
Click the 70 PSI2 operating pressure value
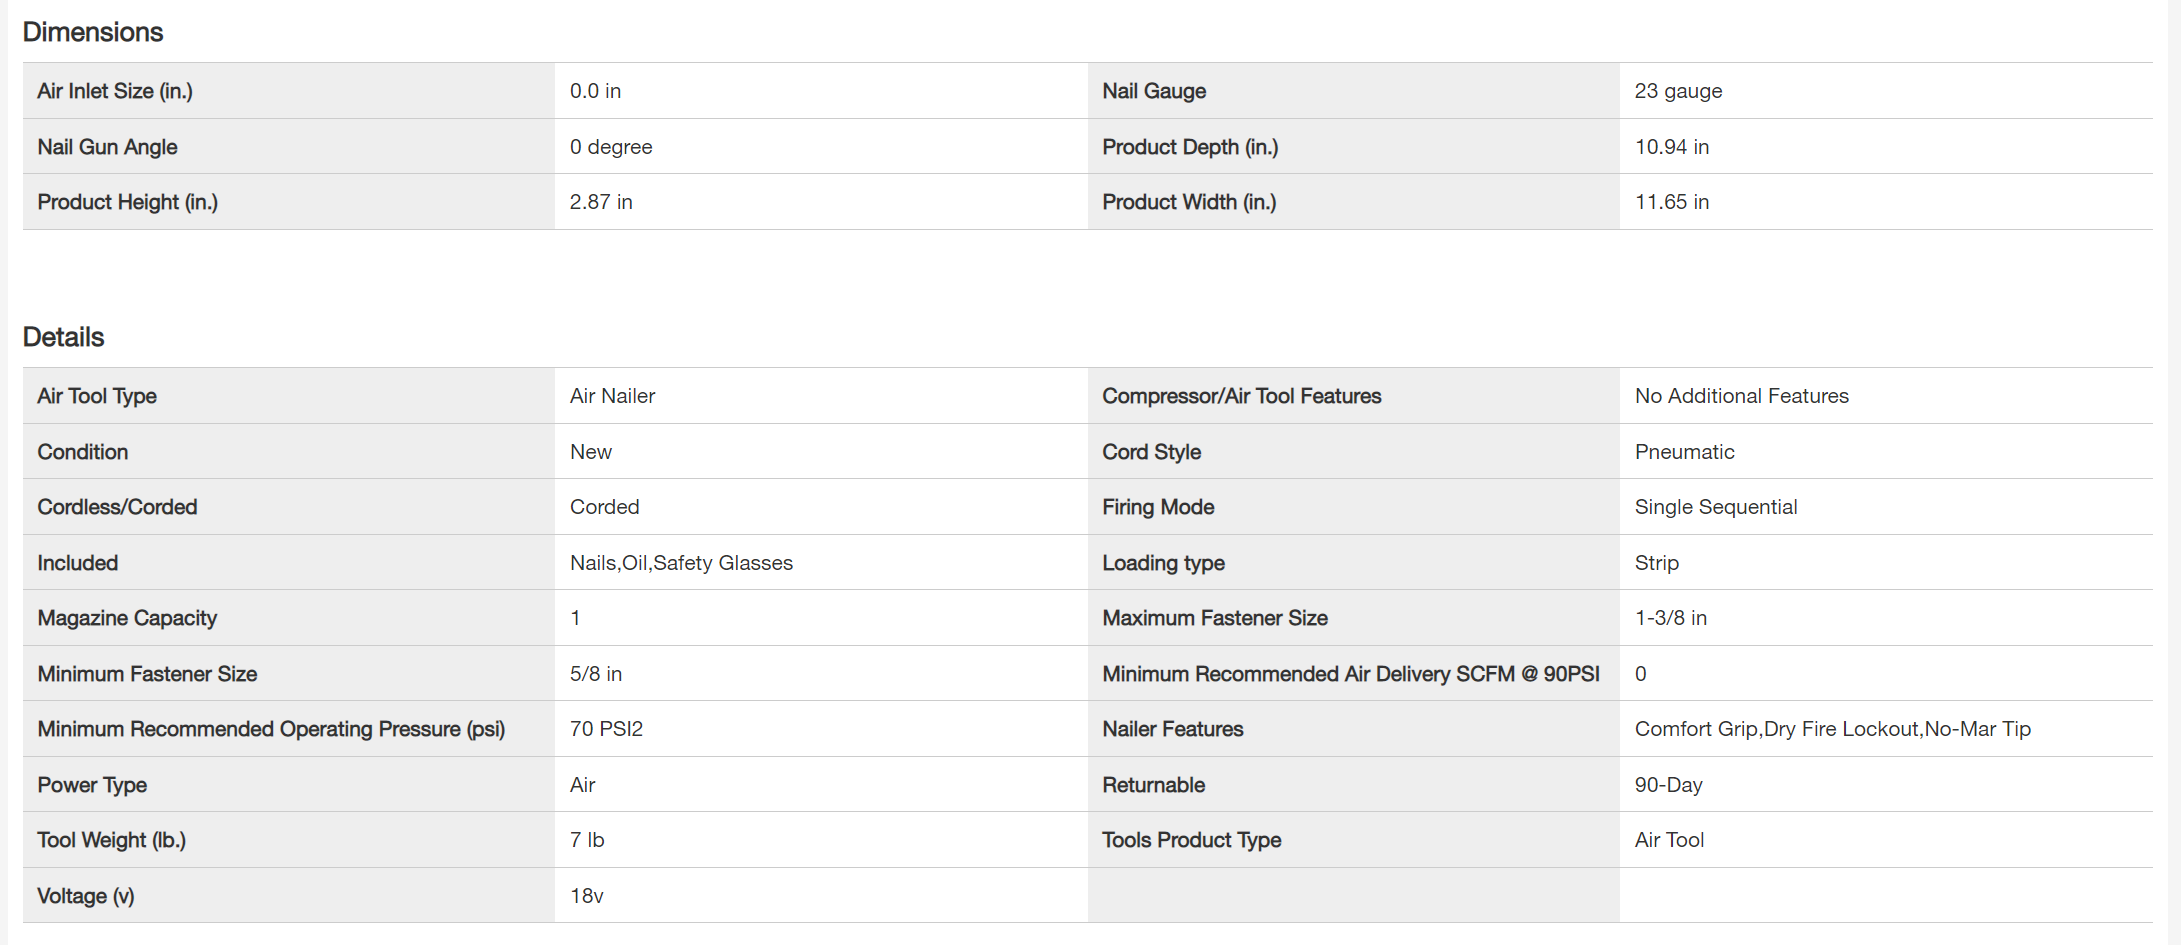pos(606,729)
